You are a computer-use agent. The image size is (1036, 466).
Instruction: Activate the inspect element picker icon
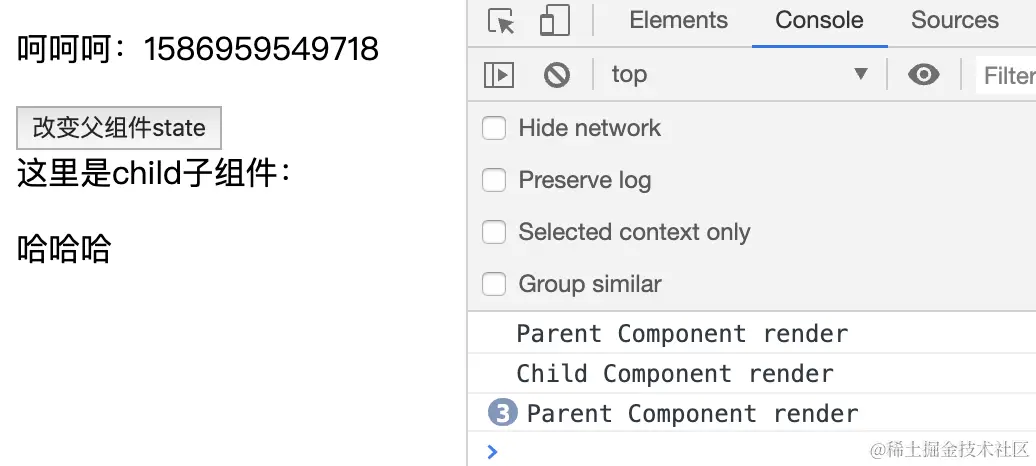pyautogui.click(x=501, y=20)
